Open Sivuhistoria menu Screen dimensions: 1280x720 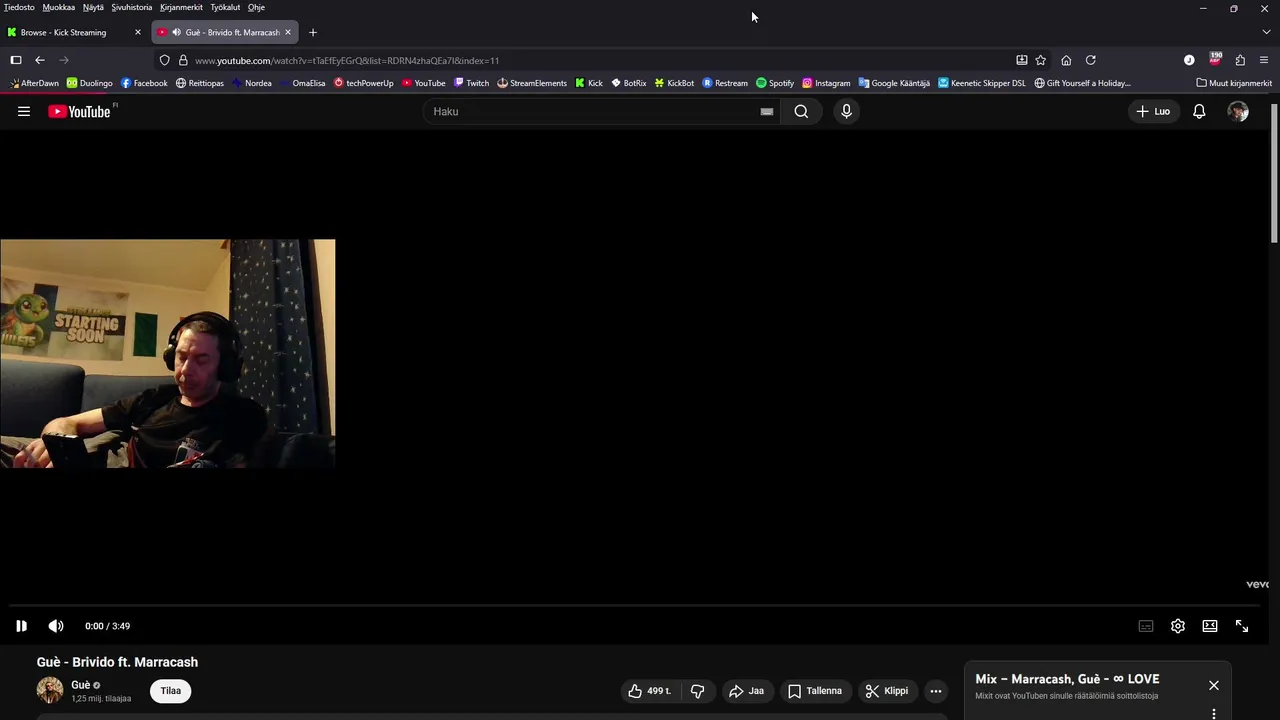click(132, 7)
